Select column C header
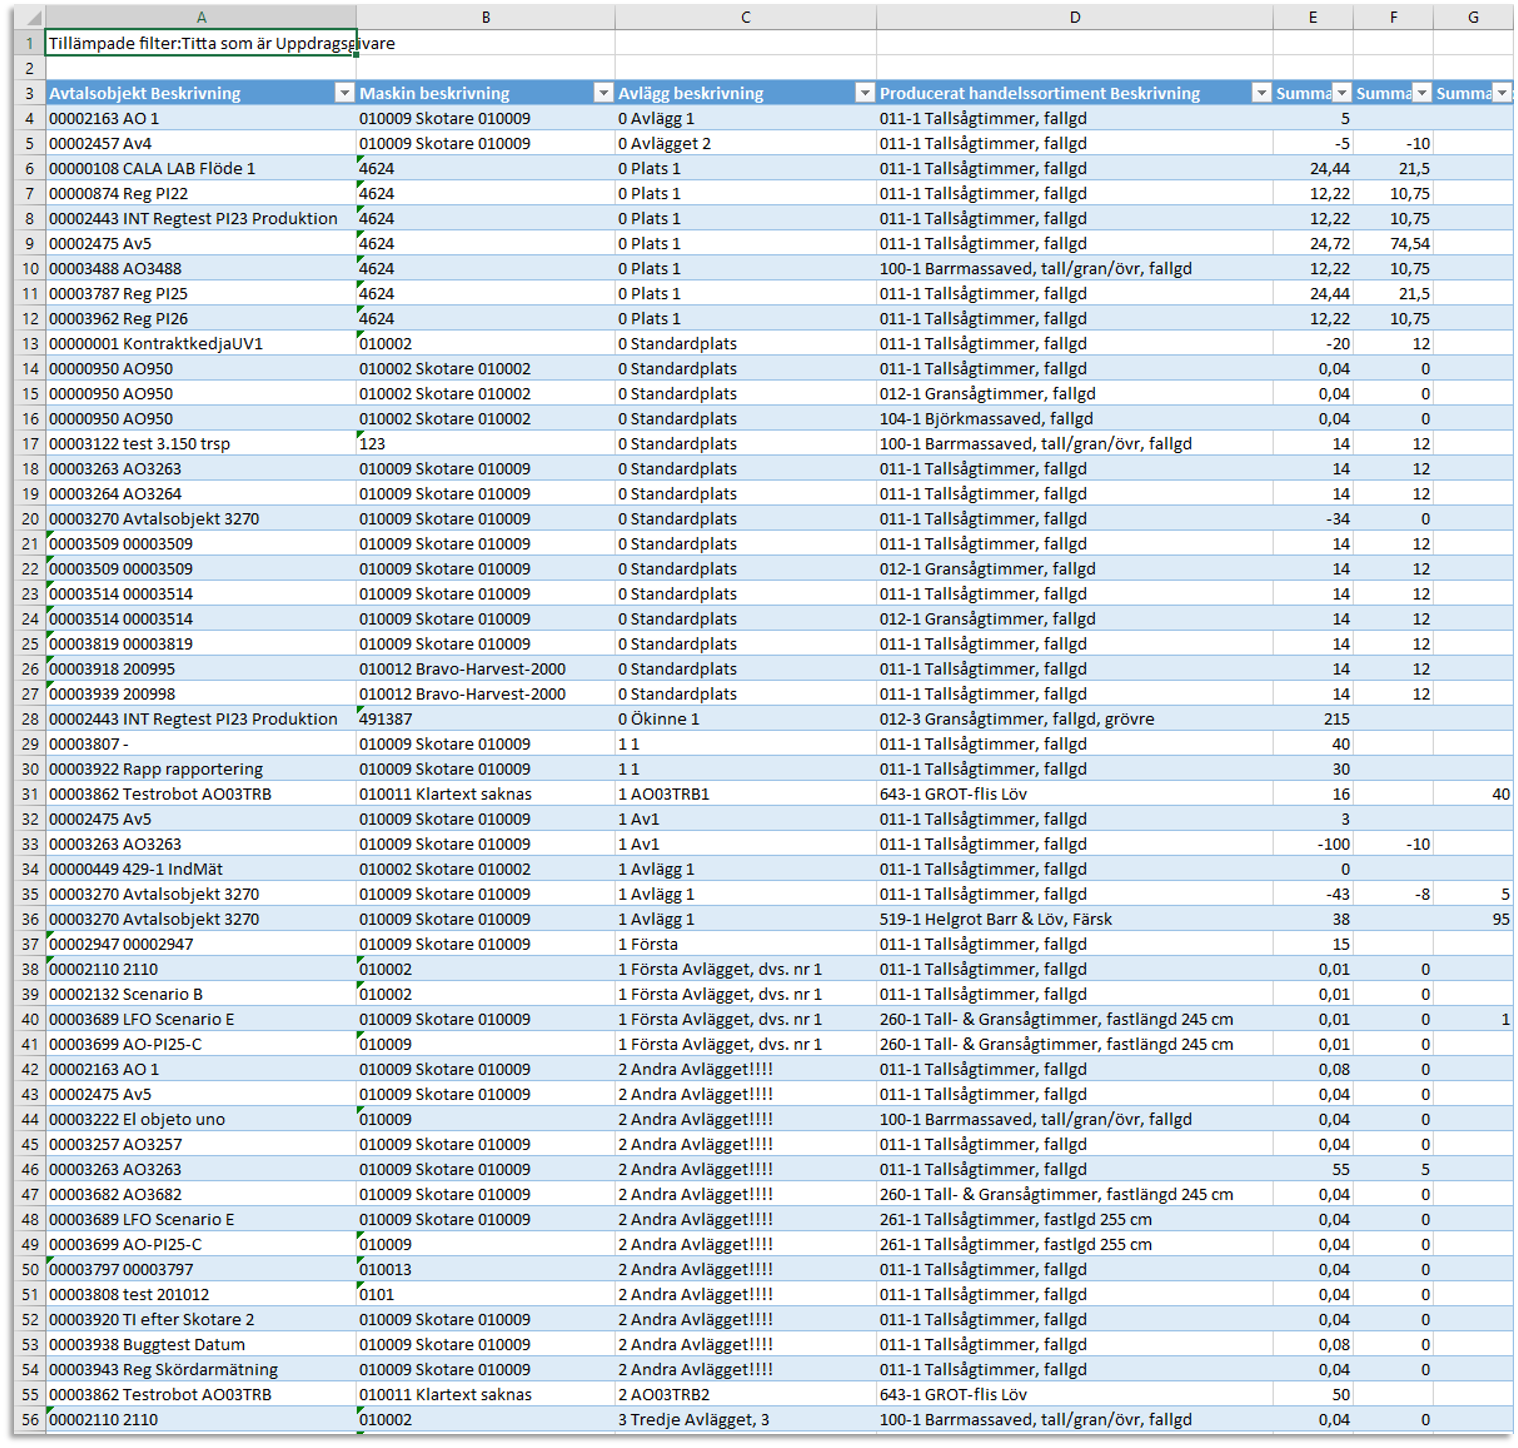The image size is (1518, 1448). coord(746,17)
